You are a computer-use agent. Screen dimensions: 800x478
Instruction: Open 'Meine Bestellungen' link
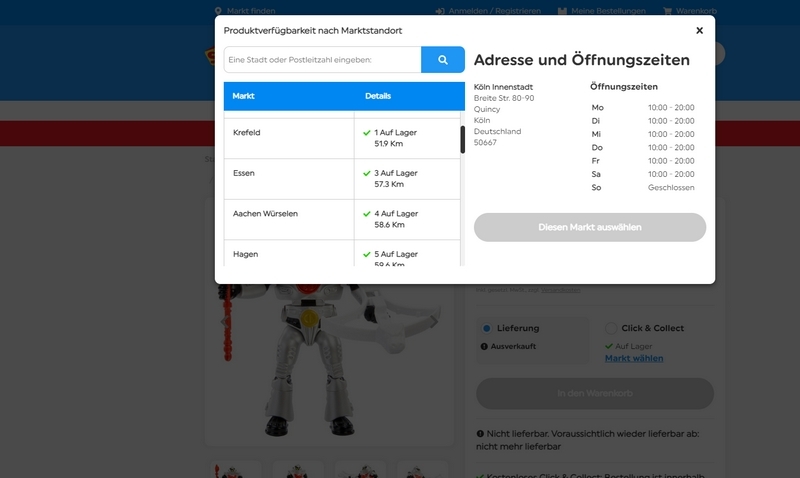[x=608, y=11]
